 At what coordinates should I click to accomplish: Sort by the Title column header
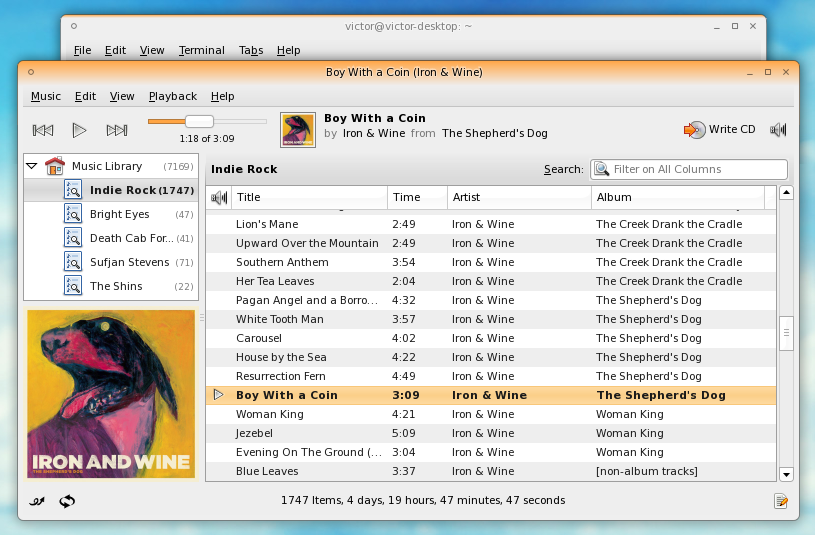click(x=310, y=198)
